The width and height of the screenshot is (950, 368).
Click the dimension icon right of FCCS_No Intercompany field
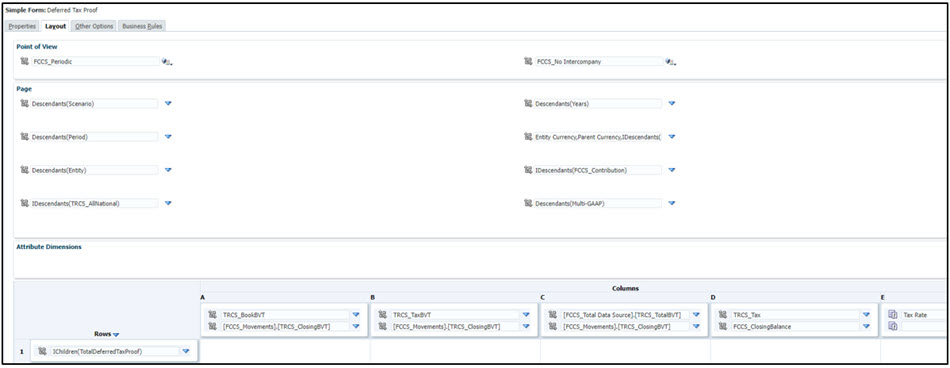[x=670, y=62]
